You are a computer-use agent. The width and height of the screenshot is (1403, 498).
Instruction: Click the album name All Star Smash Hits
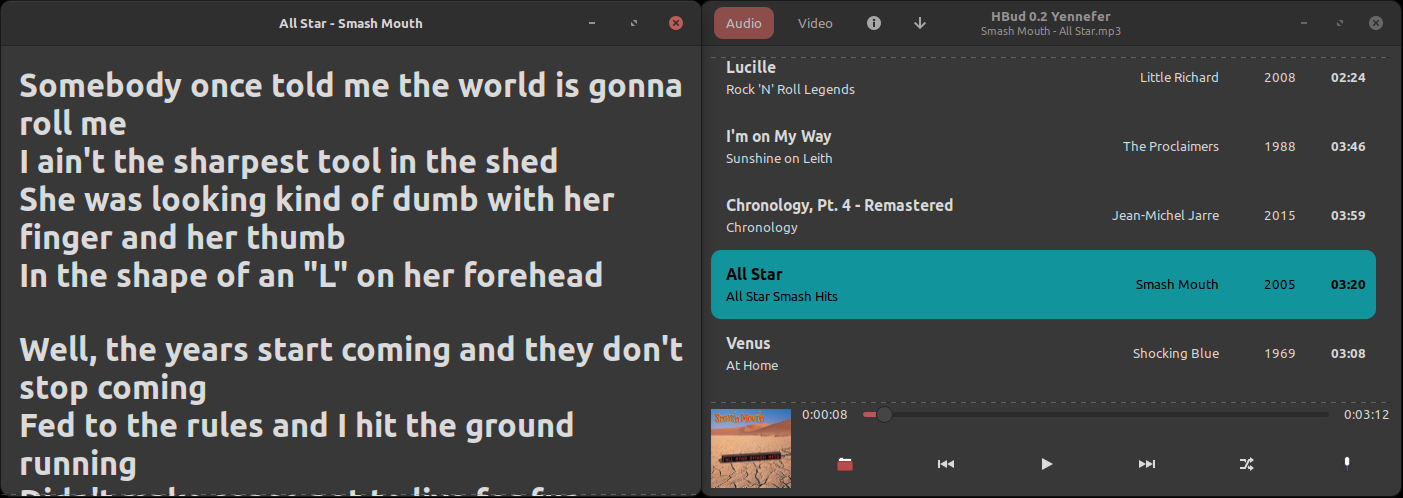[782, 297]
